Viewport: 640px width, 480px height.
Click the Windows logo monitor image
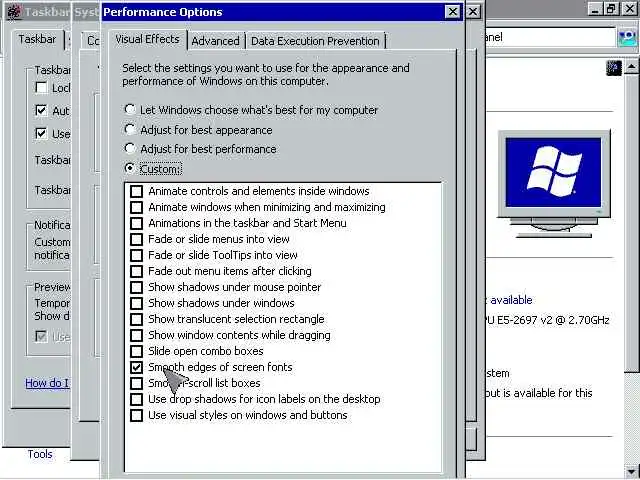pyautogui.click(x=554, y=184)
